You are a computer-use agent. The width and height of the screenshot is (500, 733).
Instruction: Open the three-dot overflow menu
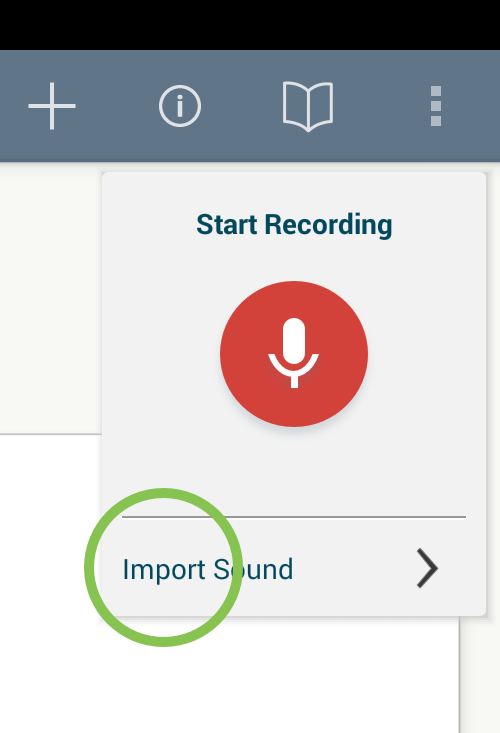[x=436, y=106]
